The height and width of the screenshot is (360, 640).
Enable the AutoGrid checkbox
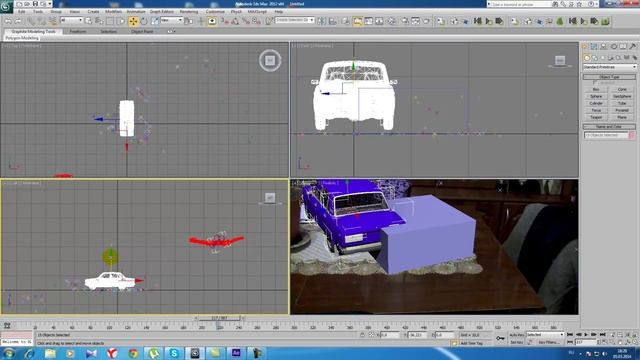[594, 82]
